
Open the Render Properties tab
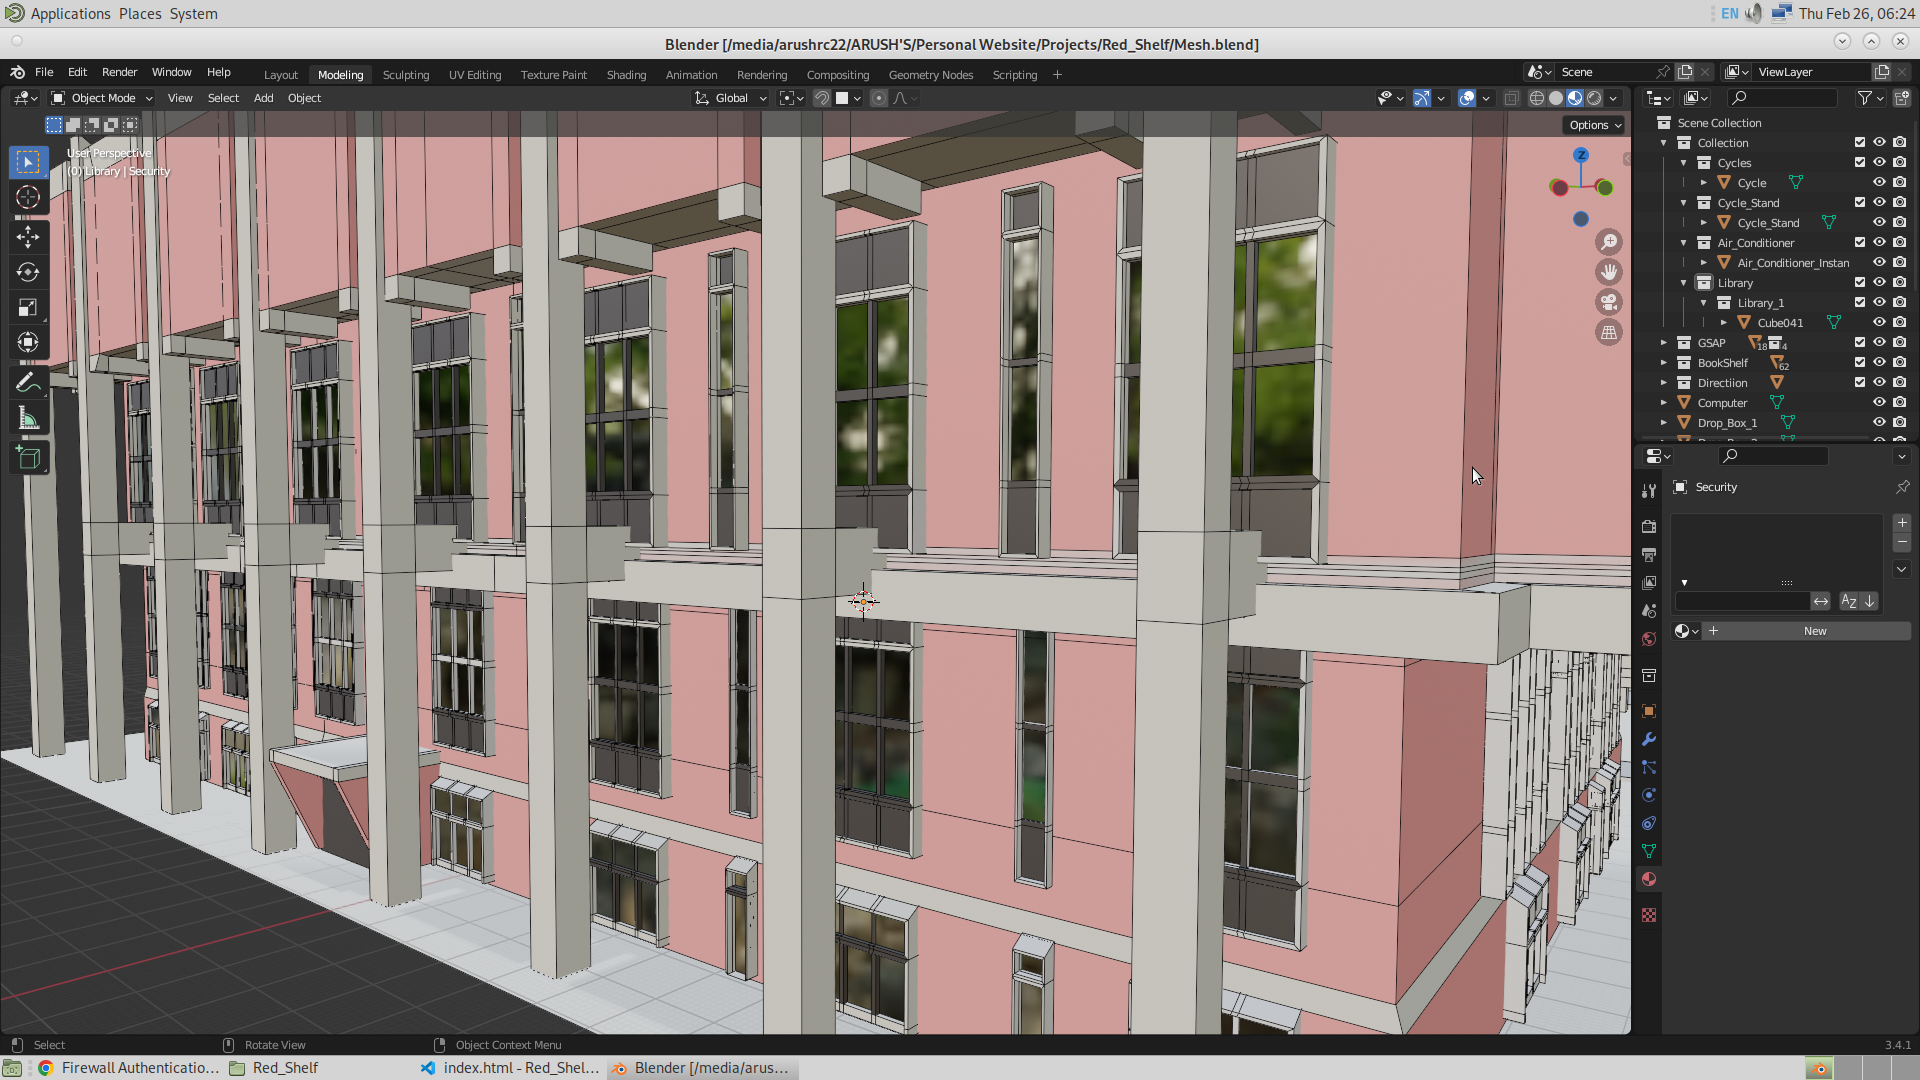click(1649, 527)
